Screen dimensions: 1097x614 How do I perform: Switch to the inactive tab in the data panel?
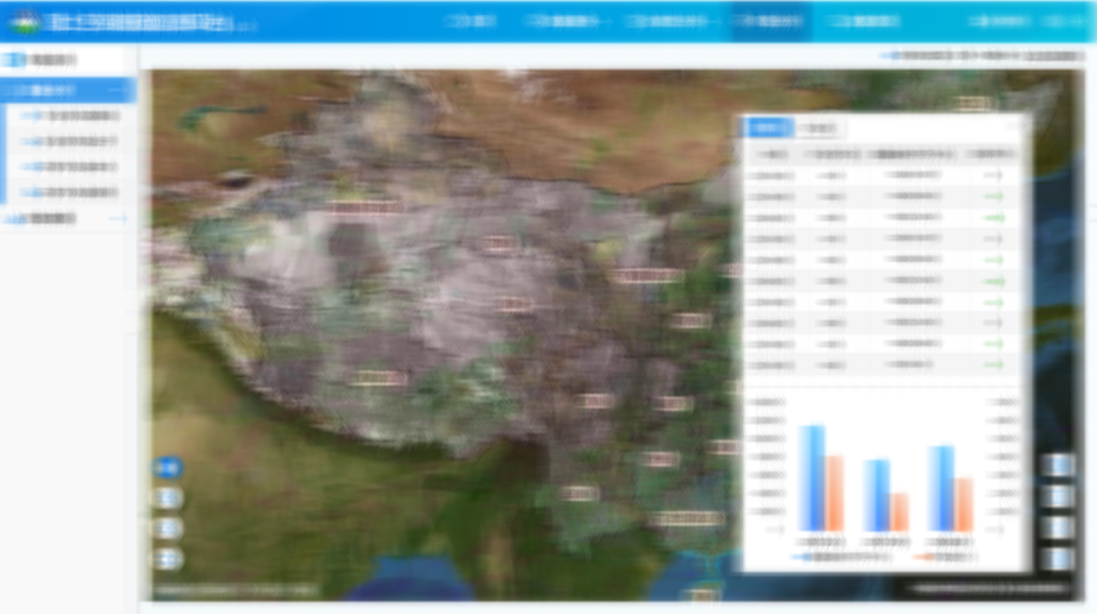(819, 128)
